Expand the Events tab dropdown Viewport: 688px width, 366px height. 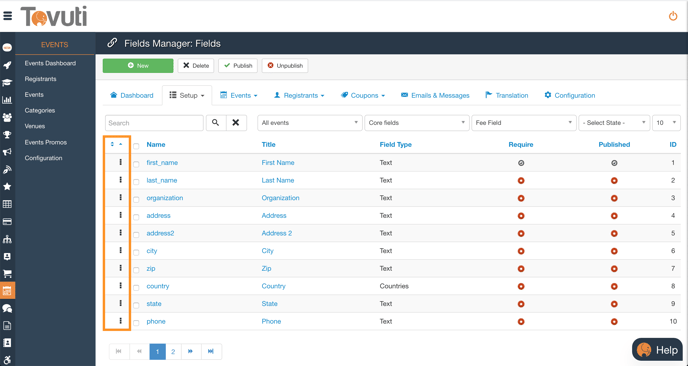tap(238, 95)
